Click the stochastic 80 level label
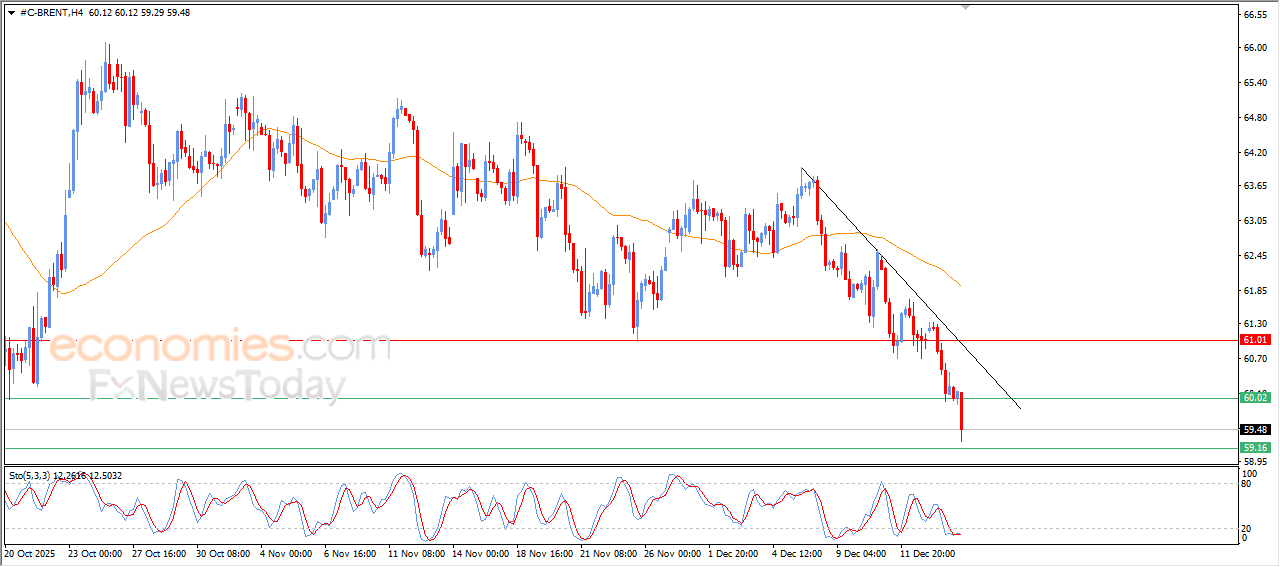The width and height of the screenshot is (1280, 567). [1246, 484]
